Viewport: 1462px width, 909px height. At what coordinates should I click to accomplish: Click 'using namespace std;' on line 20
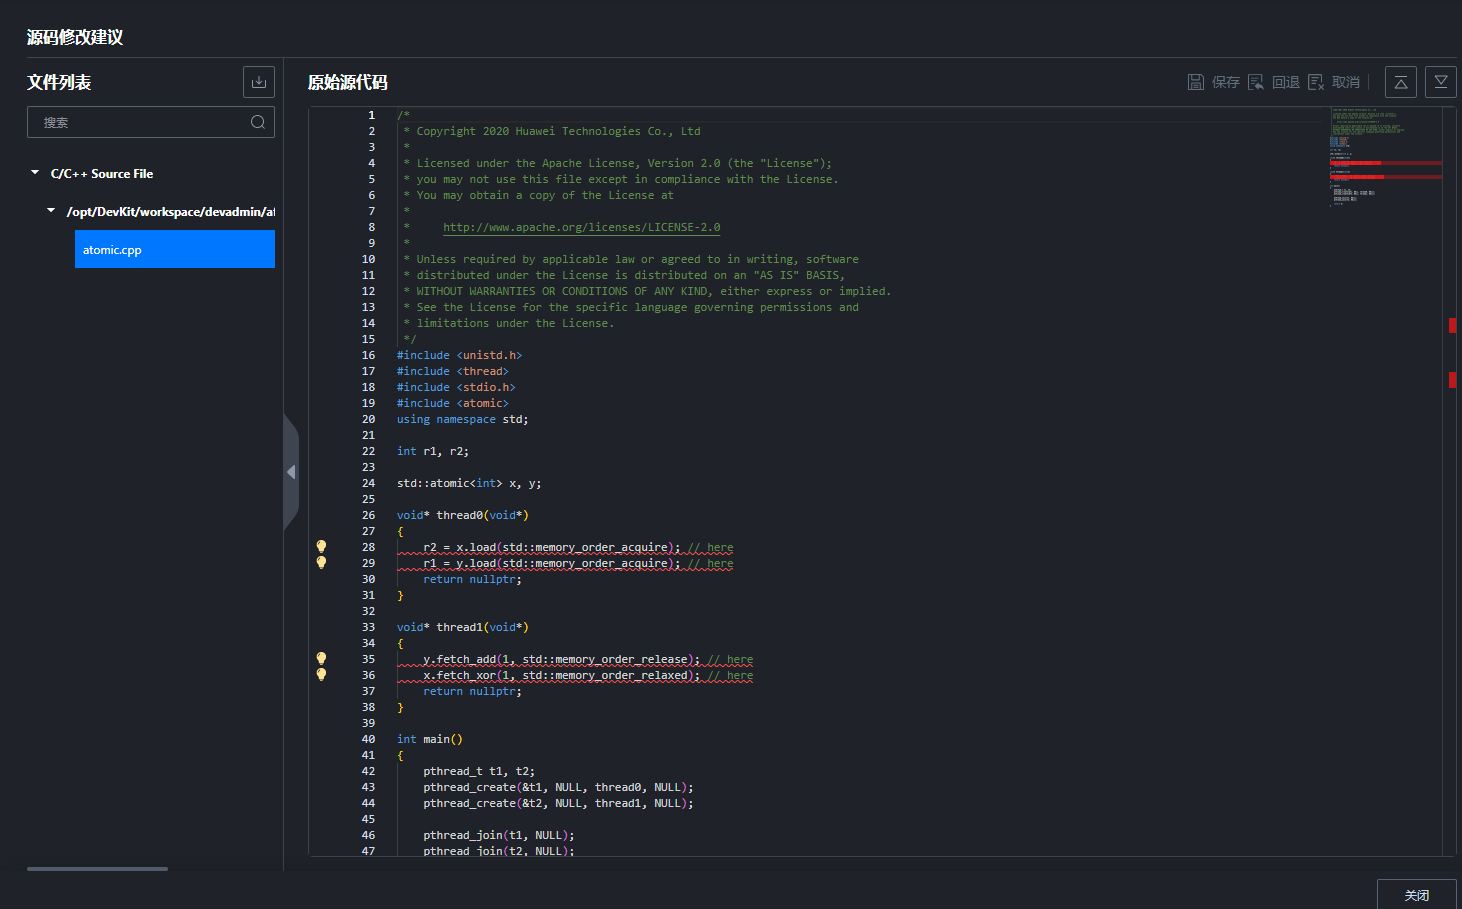pos(462,419)
